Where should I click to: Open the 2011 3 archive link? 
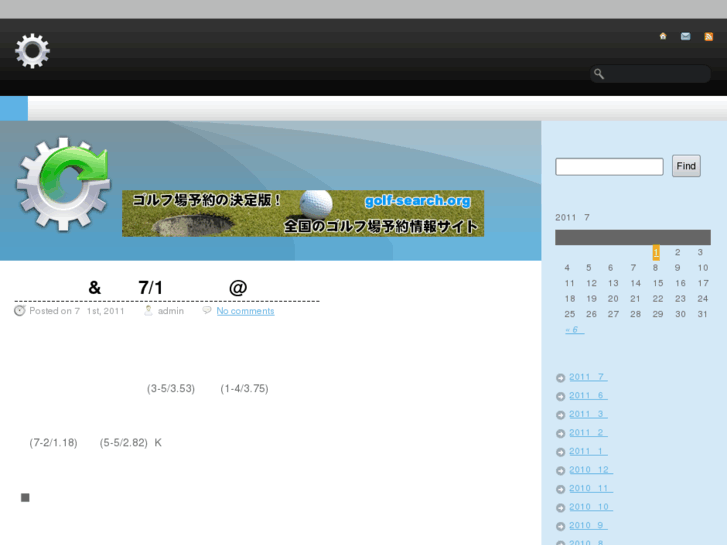(x=588, y=414)
